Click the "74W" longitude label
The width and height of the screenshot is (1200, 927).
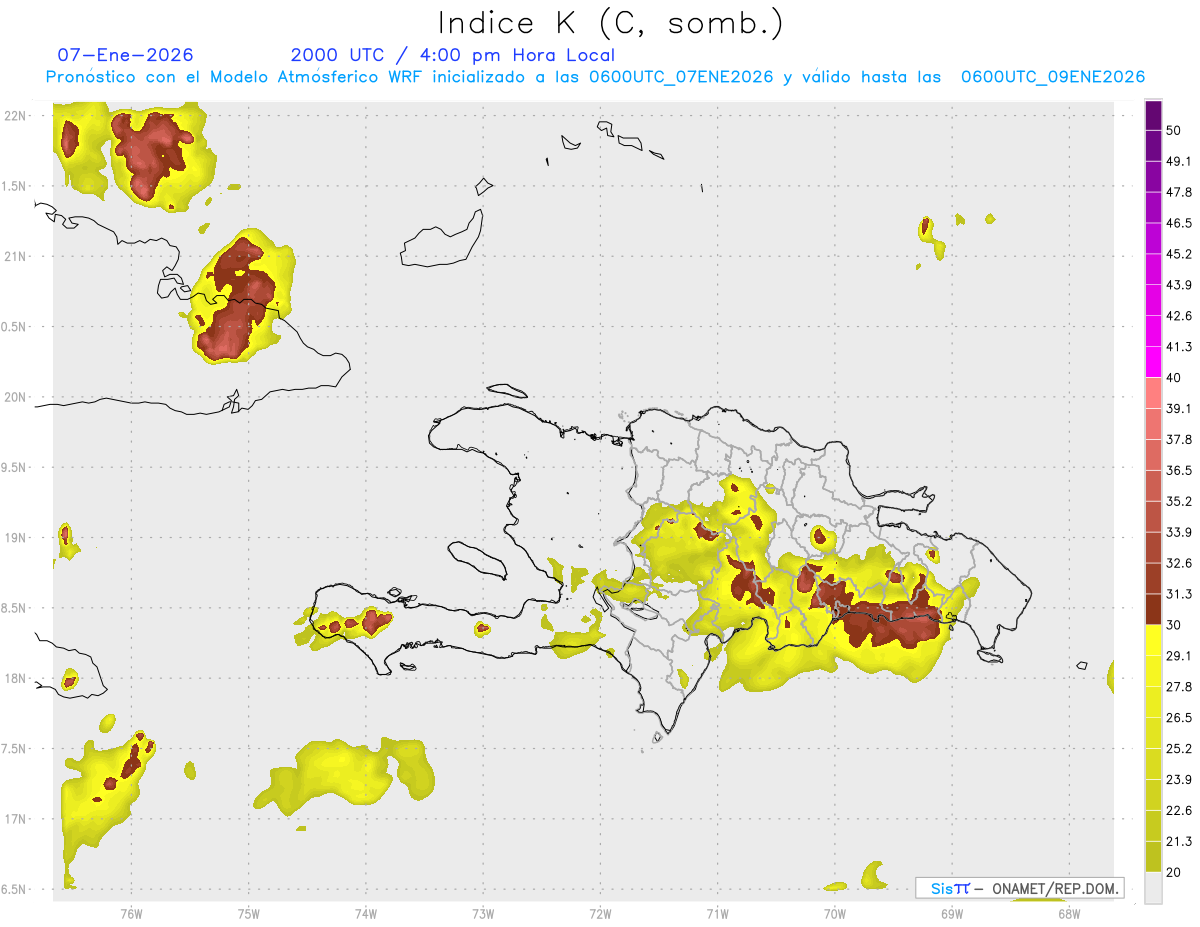click(365, 913)
